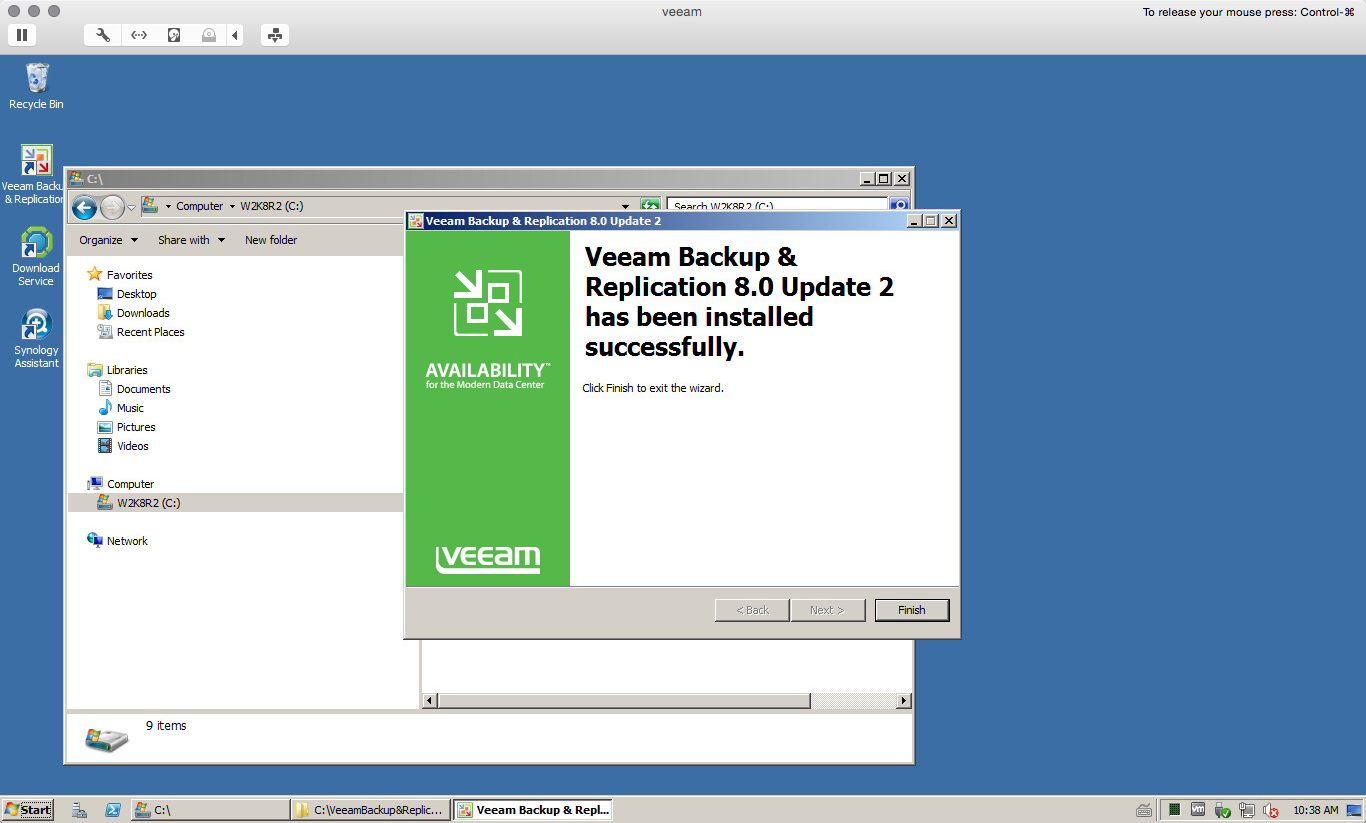Click Finish to exit the Veeam wizard
Viewport: 1366px width, 823px height.
tap(911, 610)
